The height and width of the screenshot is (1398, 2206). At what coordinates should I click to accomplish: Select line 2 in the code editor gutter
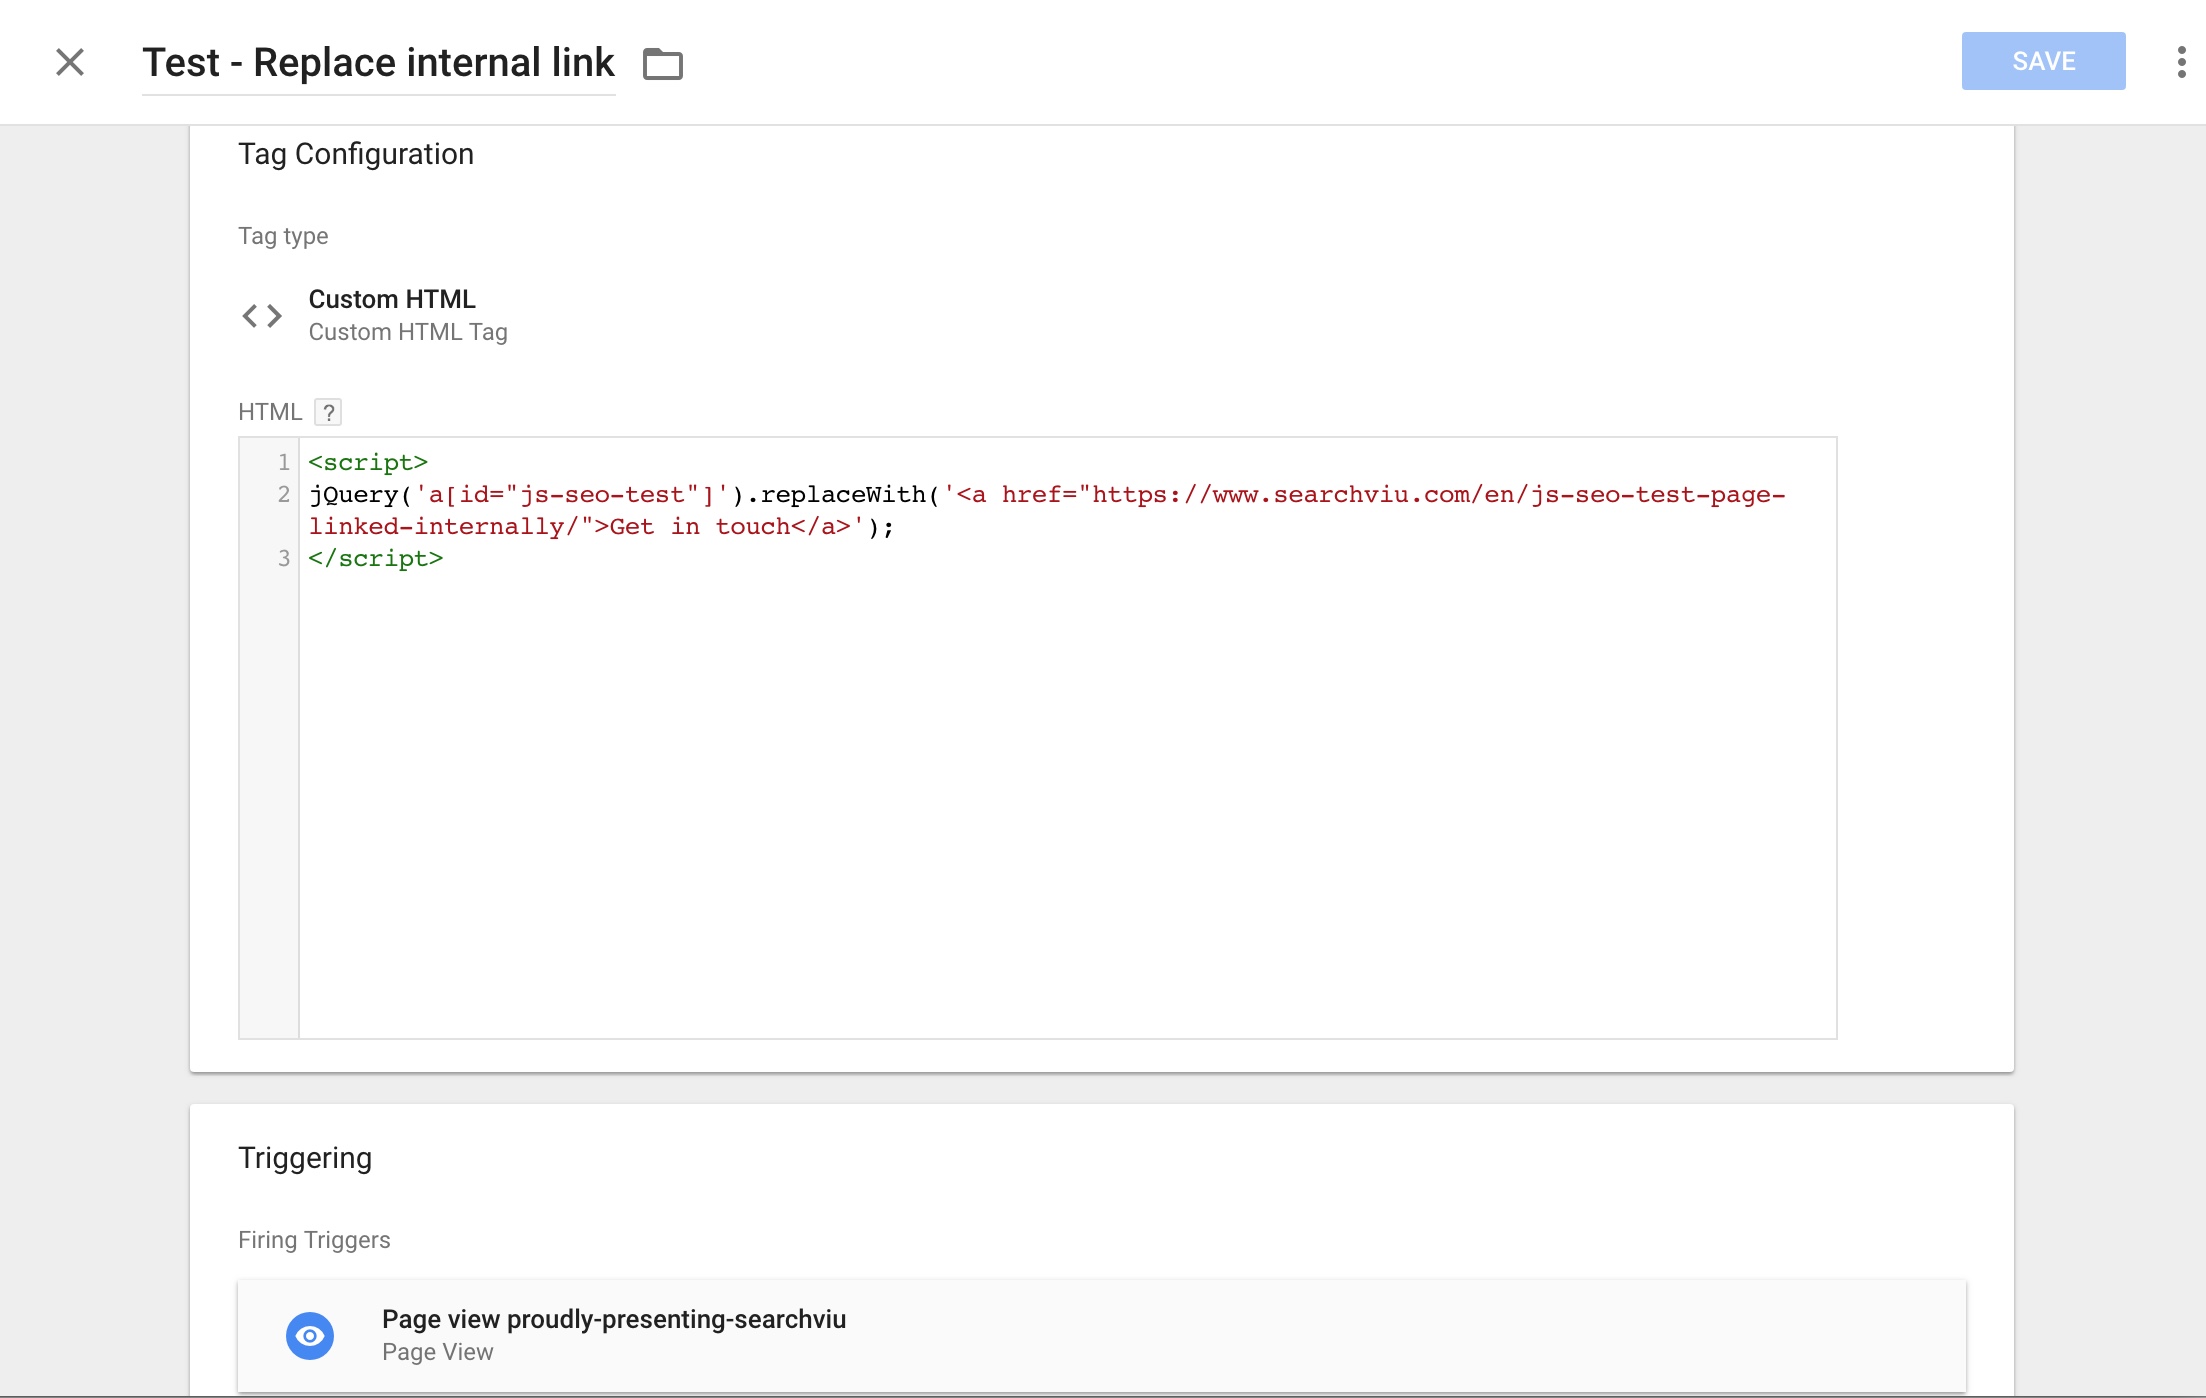283,494
